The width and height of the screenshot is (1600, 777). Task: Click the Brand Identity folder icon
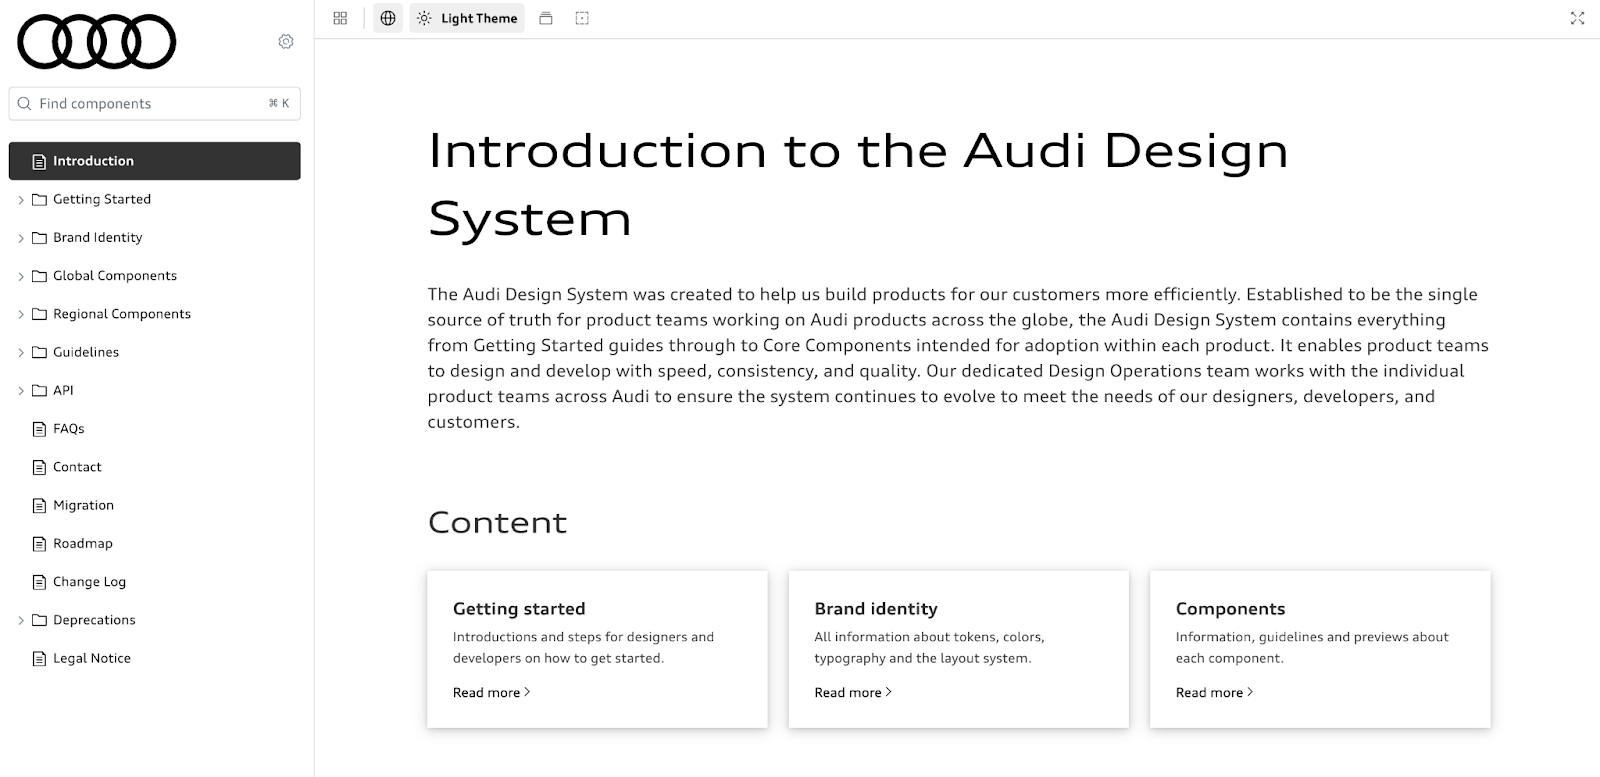tap(40, 237)
